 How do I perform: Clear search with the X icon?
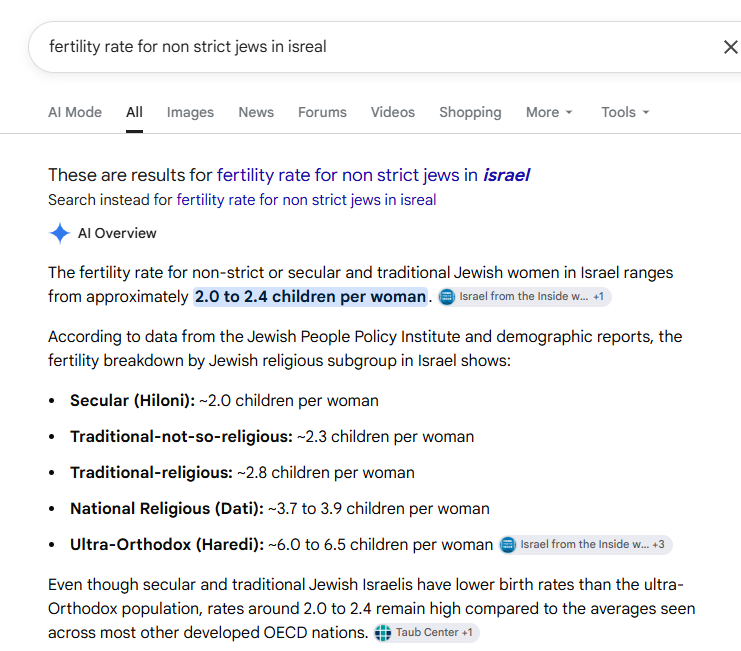tap(731, 47)
